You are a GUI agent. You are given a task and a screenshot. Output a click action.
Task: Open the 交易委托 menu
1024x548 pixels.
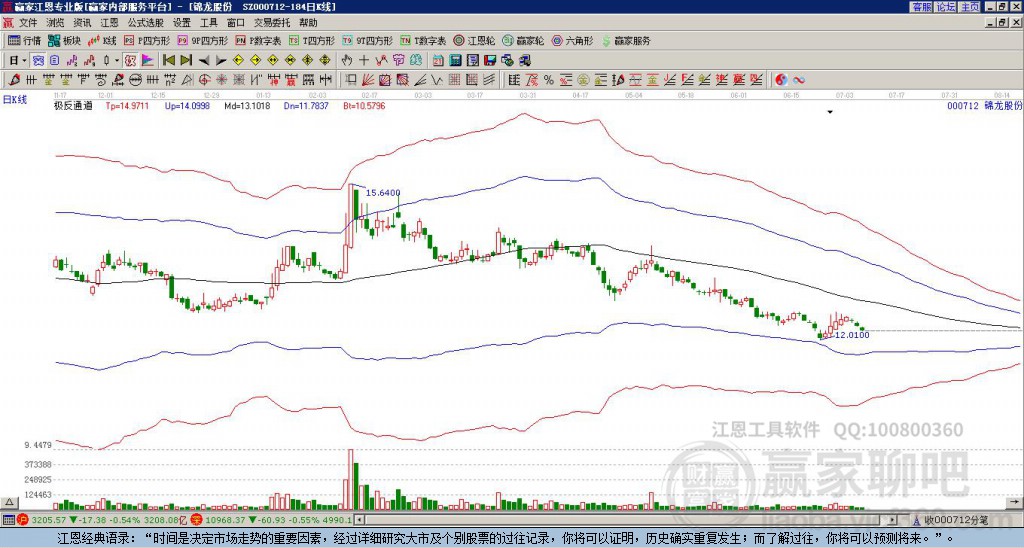[272, 23]
